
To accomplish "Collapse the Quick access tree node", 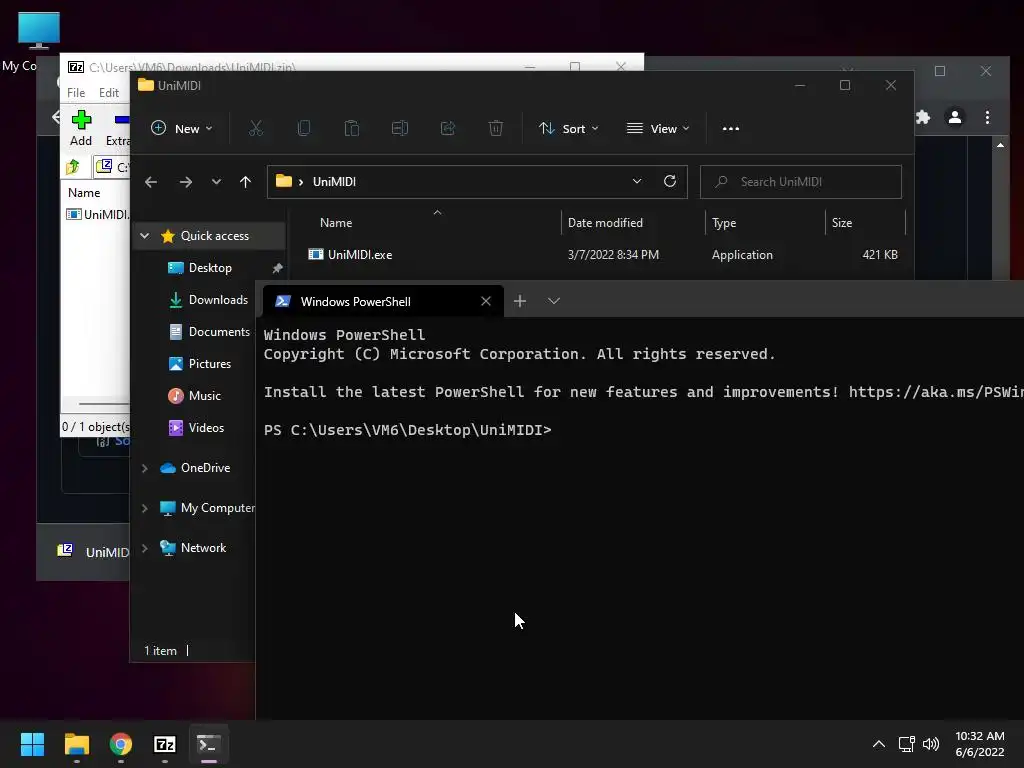I will click(x=145, y=236).
